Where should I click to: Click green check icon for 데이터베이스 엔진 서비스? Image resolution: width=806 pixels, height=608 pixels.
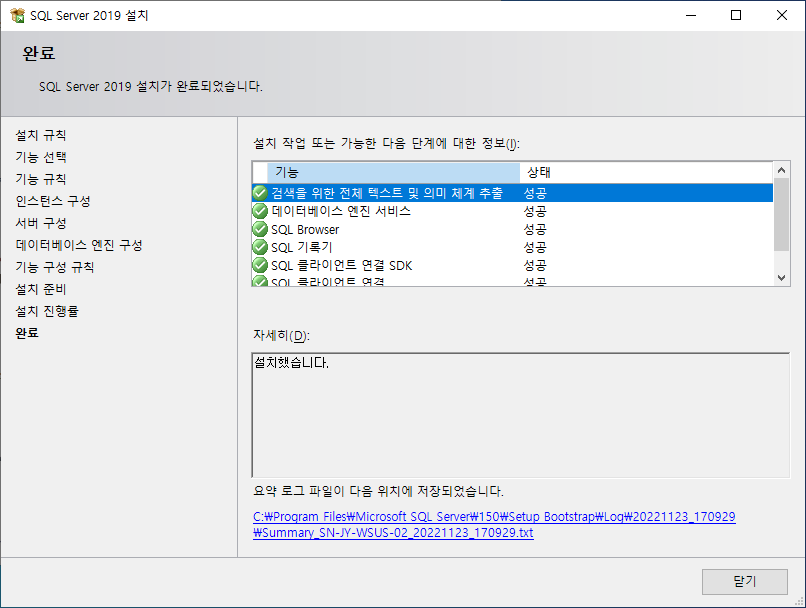click(x=260, y=211)
